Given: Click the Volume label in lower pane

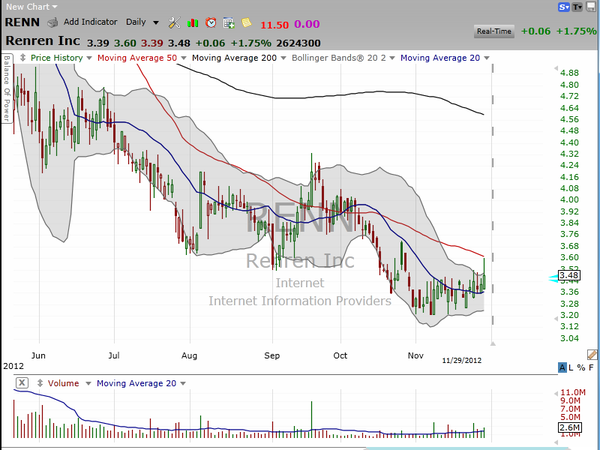Looking at the screenshot, I should [63, 383].
